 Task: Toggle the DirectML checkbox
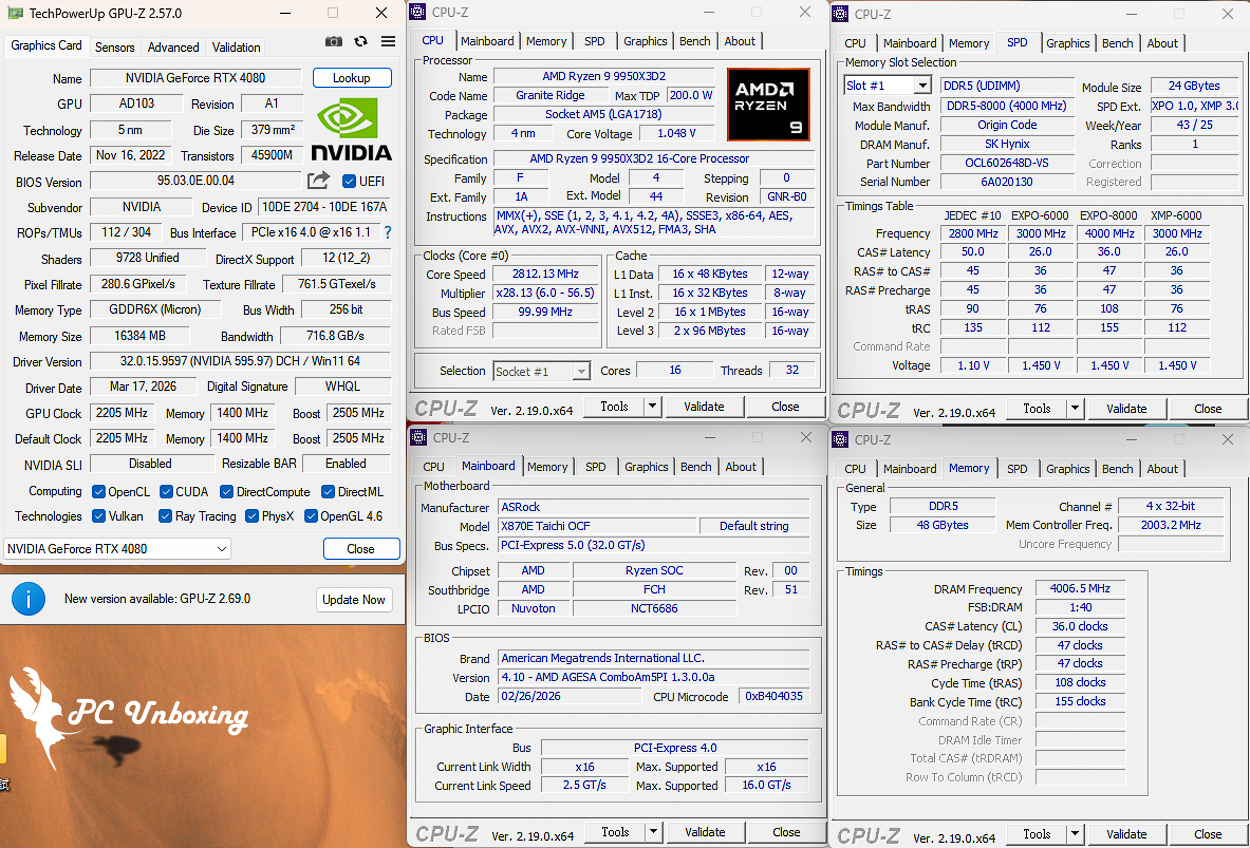pyautogui.click(x=329, y=492)
